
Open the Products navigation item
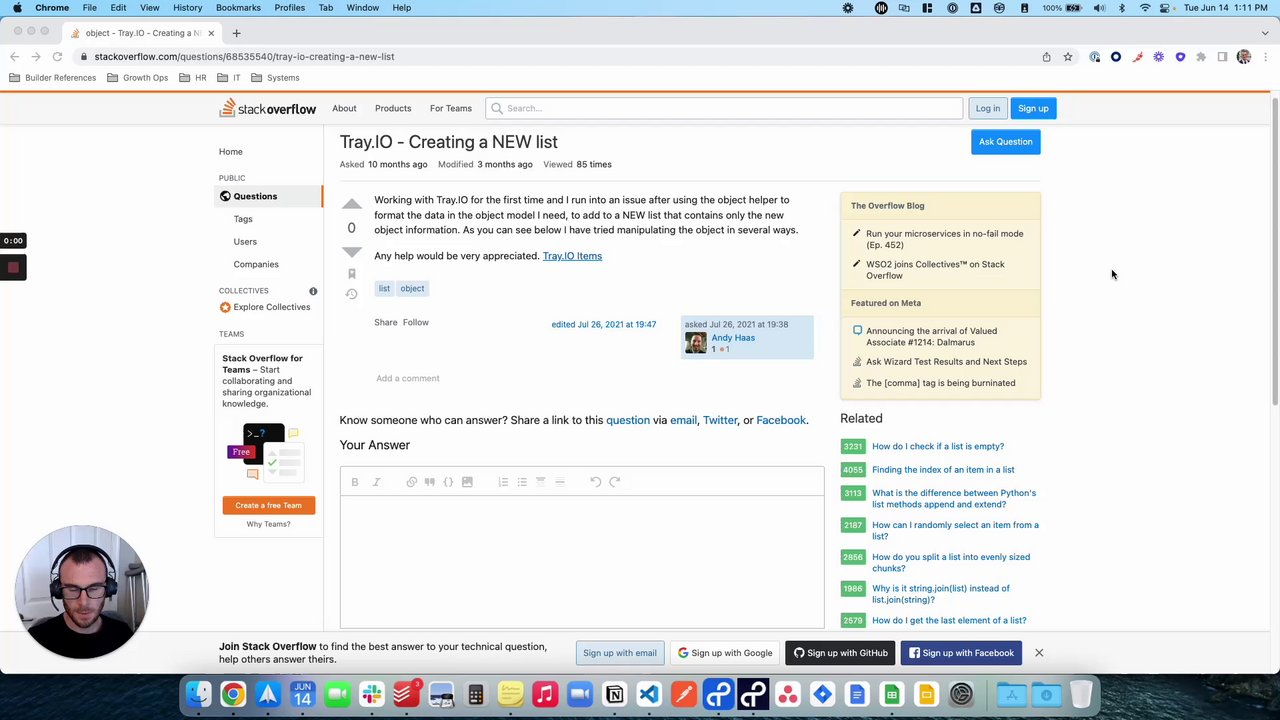pos(393,108)
